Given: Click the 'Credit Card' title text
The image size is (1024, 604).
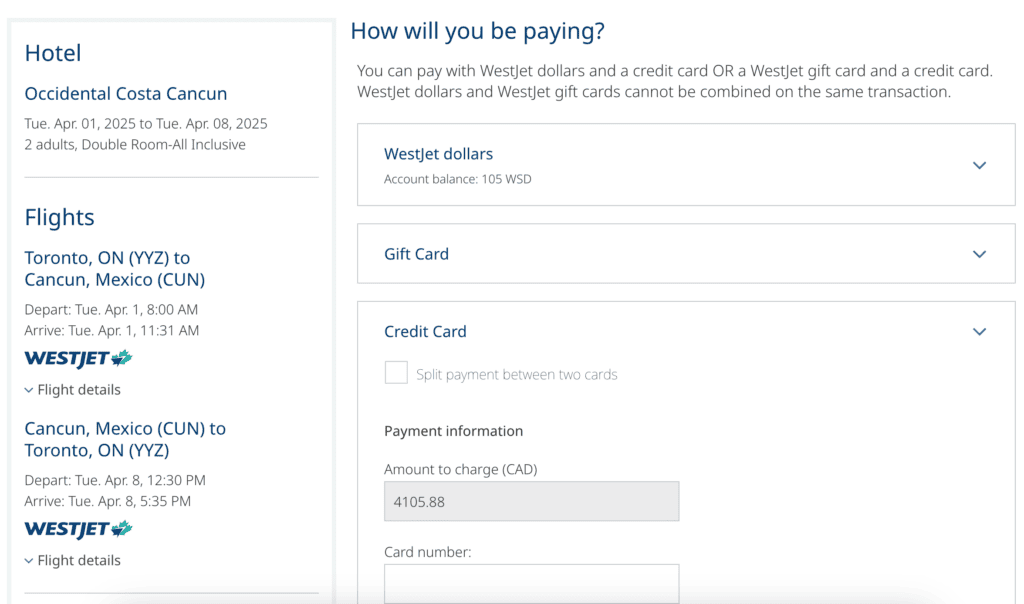Looking at the screenshot, I should tap(425, 332).
